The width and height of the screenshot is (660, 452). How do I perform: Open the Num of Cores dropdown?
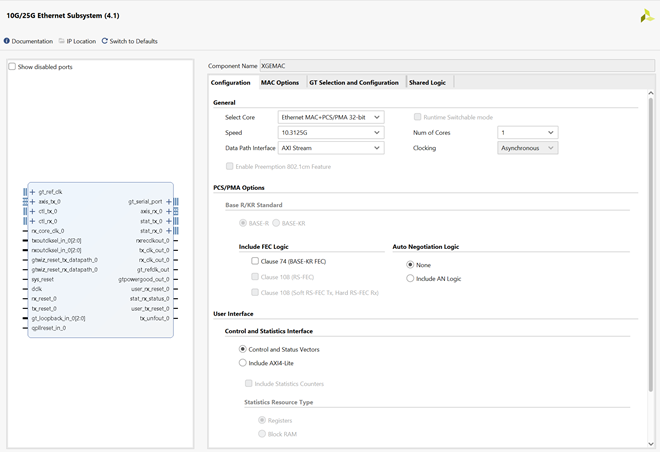(x=527, y=133)
